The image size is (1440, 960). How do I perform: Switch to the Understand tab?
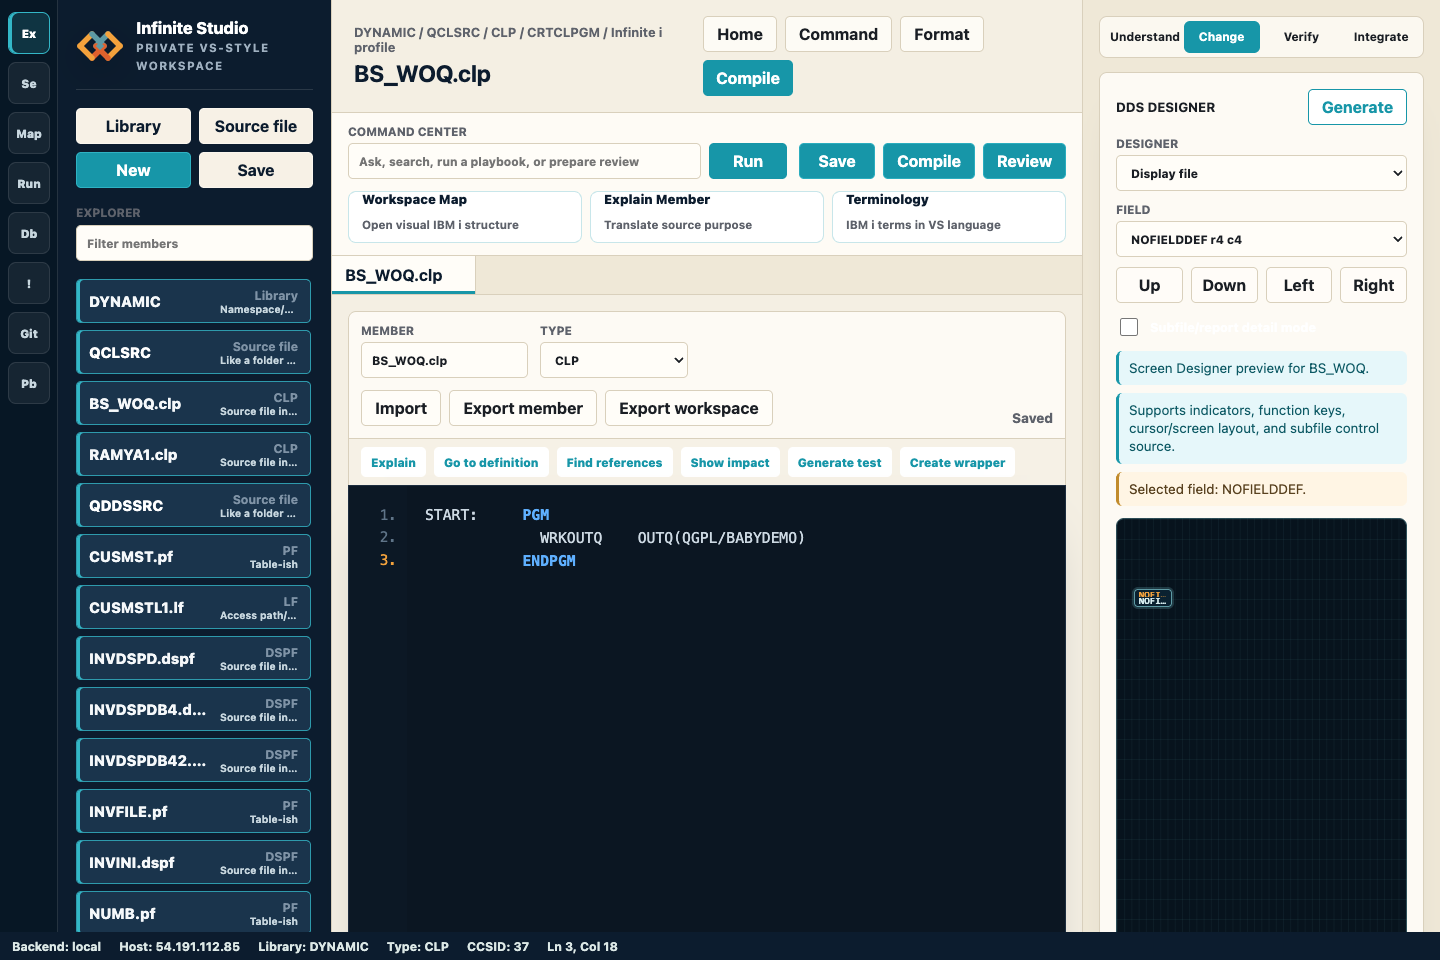pos(1144,37)
